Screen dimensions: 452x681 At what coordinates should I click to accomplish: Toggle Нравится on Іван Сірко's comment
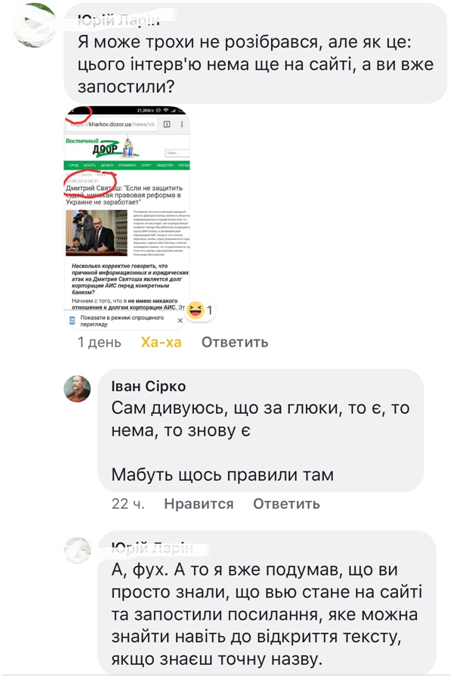[198, 504]
